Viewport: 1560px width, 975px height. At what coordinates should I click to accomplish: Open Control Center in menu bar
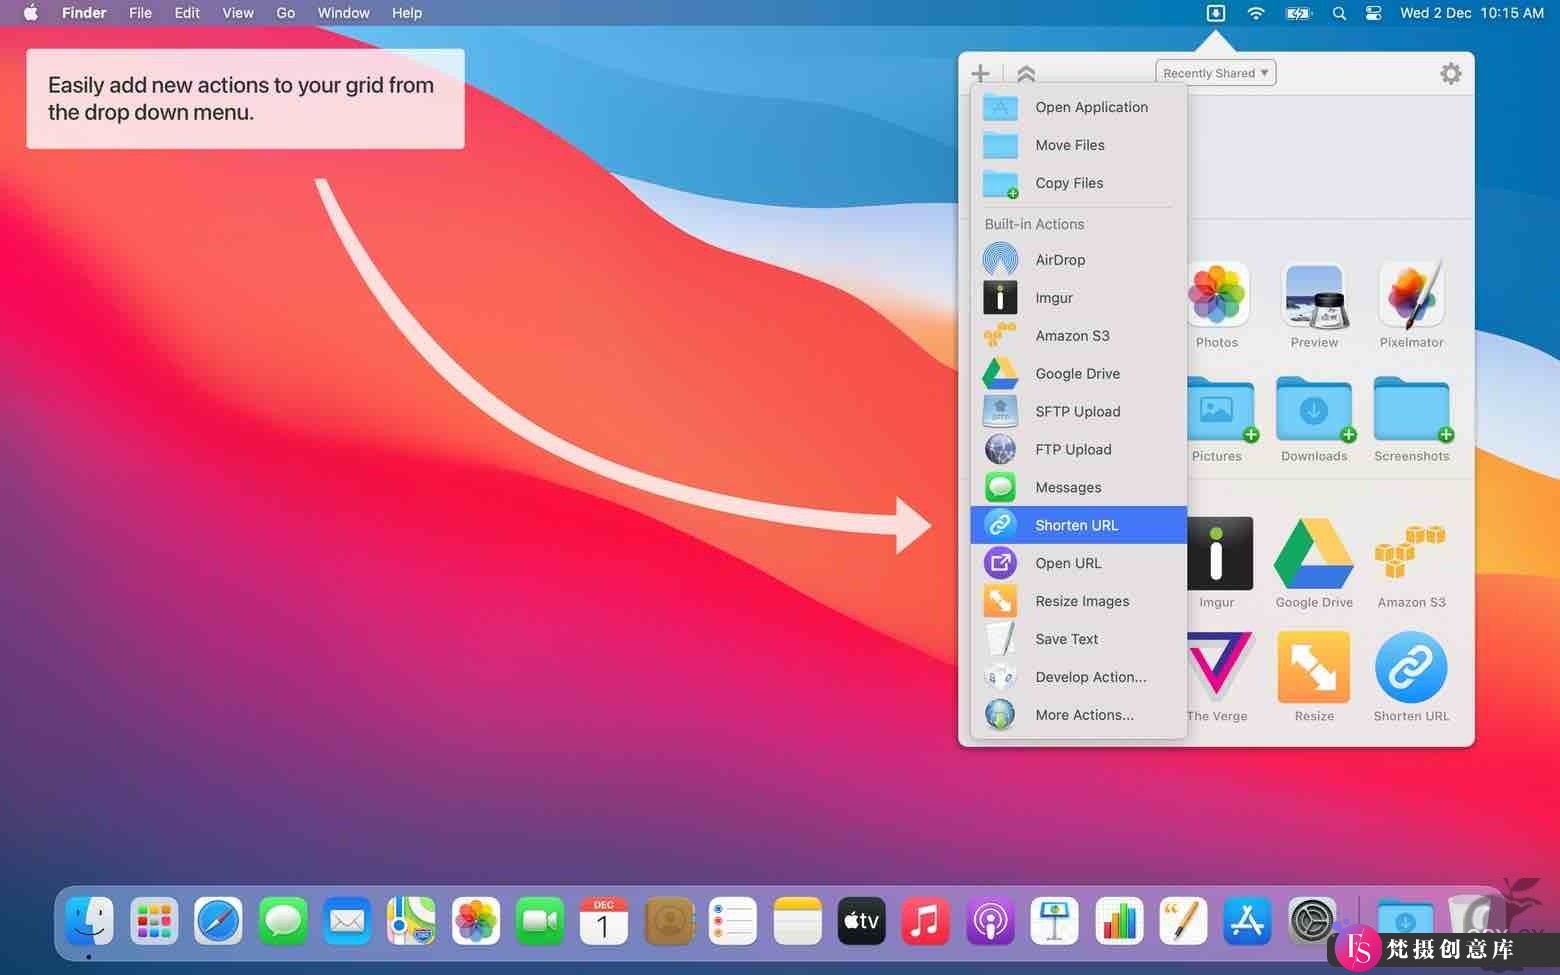coord(1374,13)
